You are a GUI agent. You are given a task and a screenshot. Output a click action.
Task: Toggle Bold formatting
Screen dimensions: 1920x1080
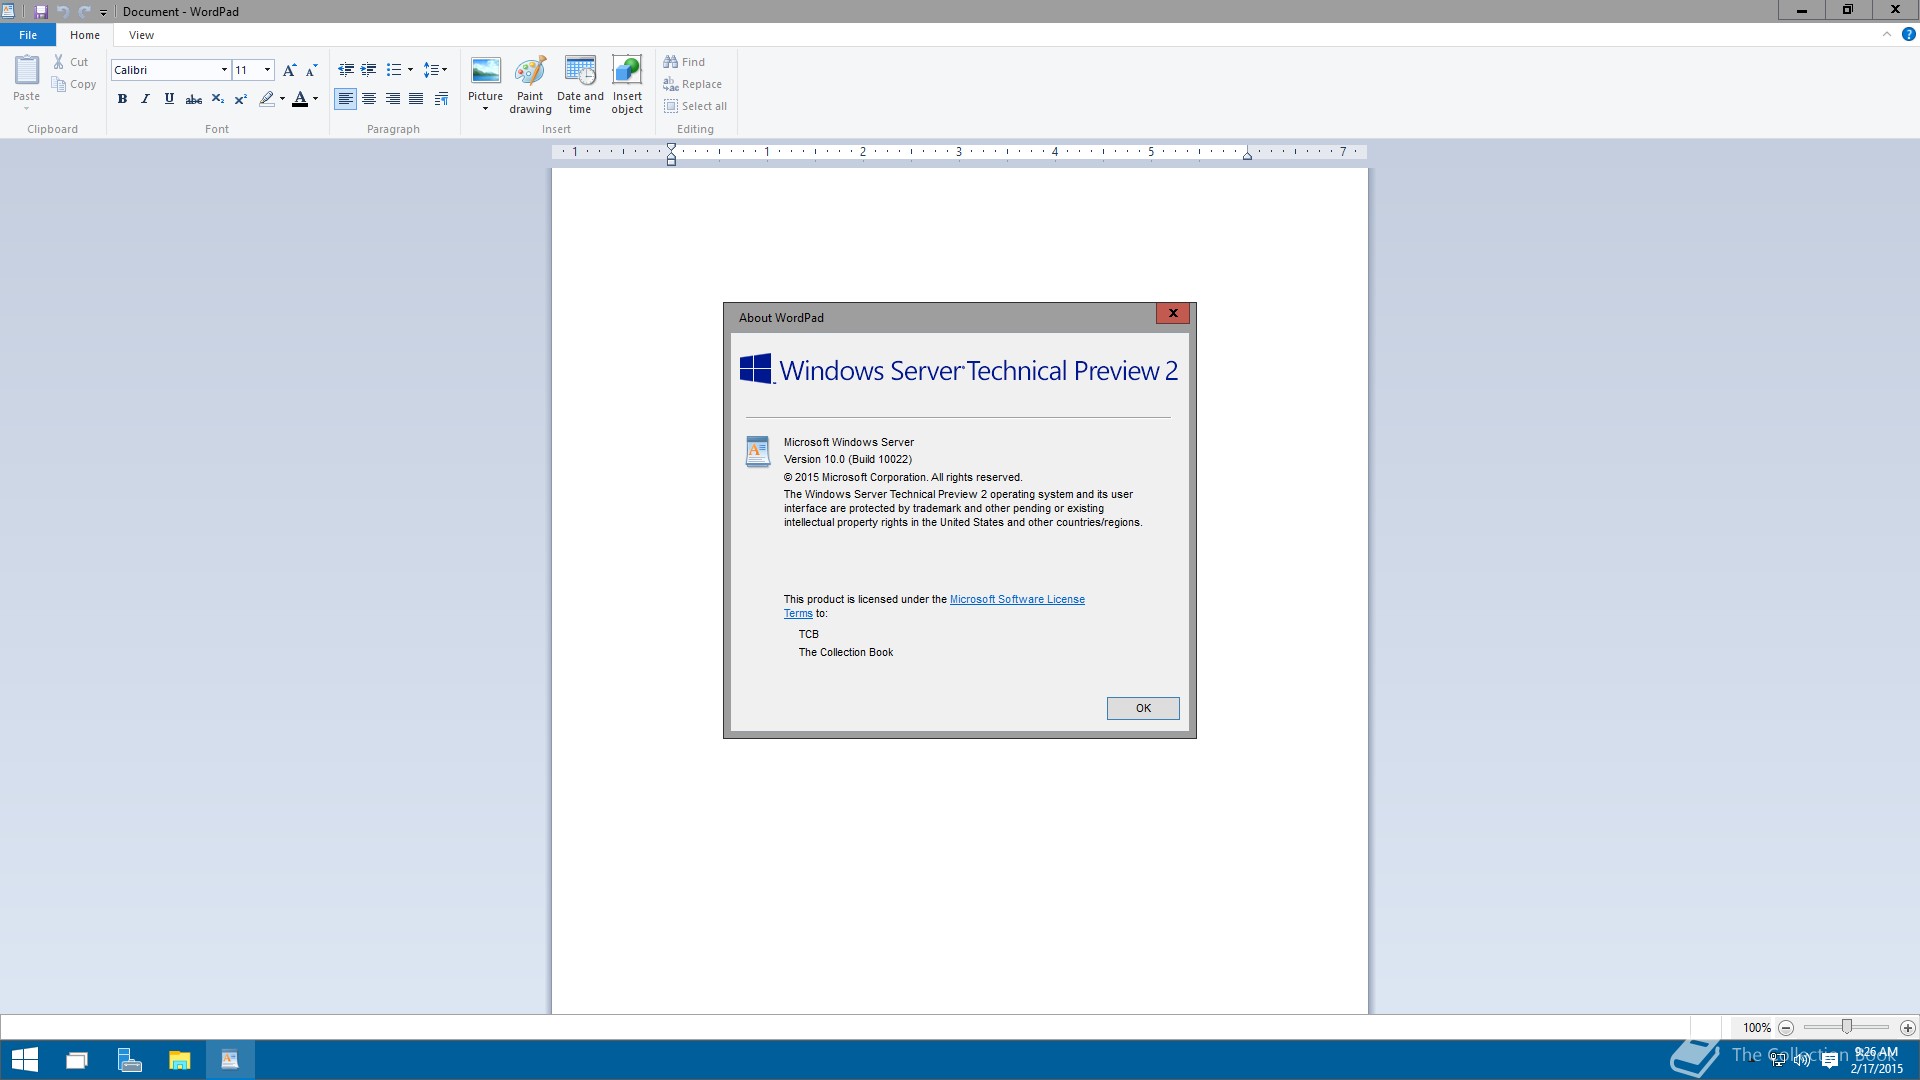122,99
